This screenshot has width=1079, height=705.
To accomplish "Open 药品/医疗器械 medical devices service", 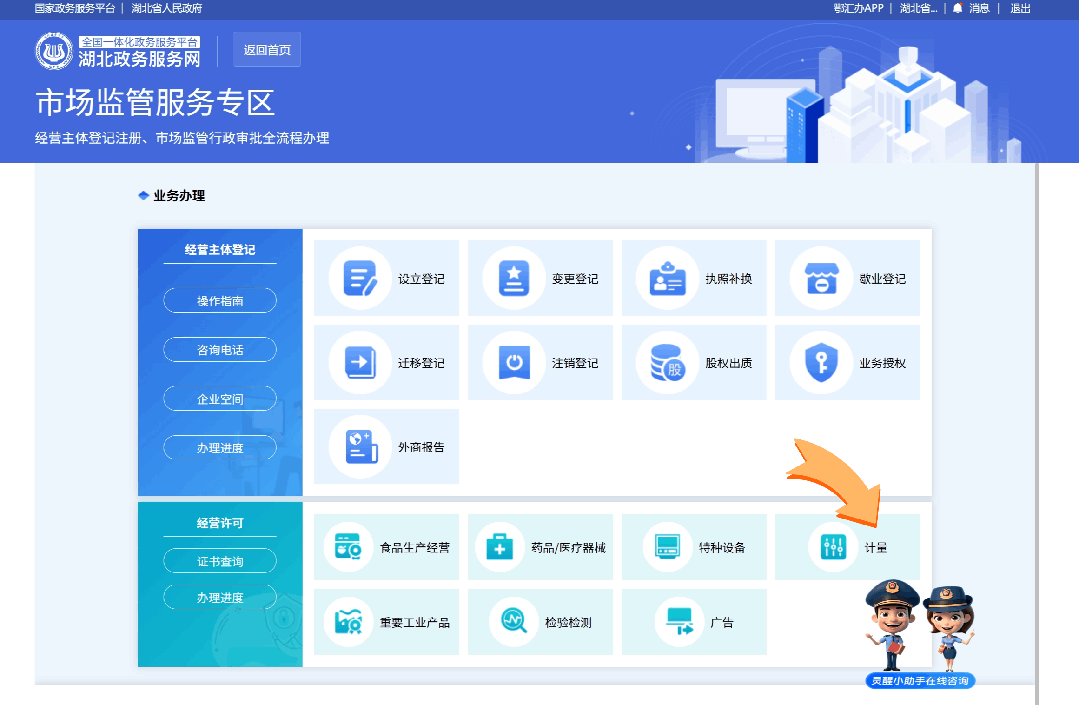I will [540, 547].
